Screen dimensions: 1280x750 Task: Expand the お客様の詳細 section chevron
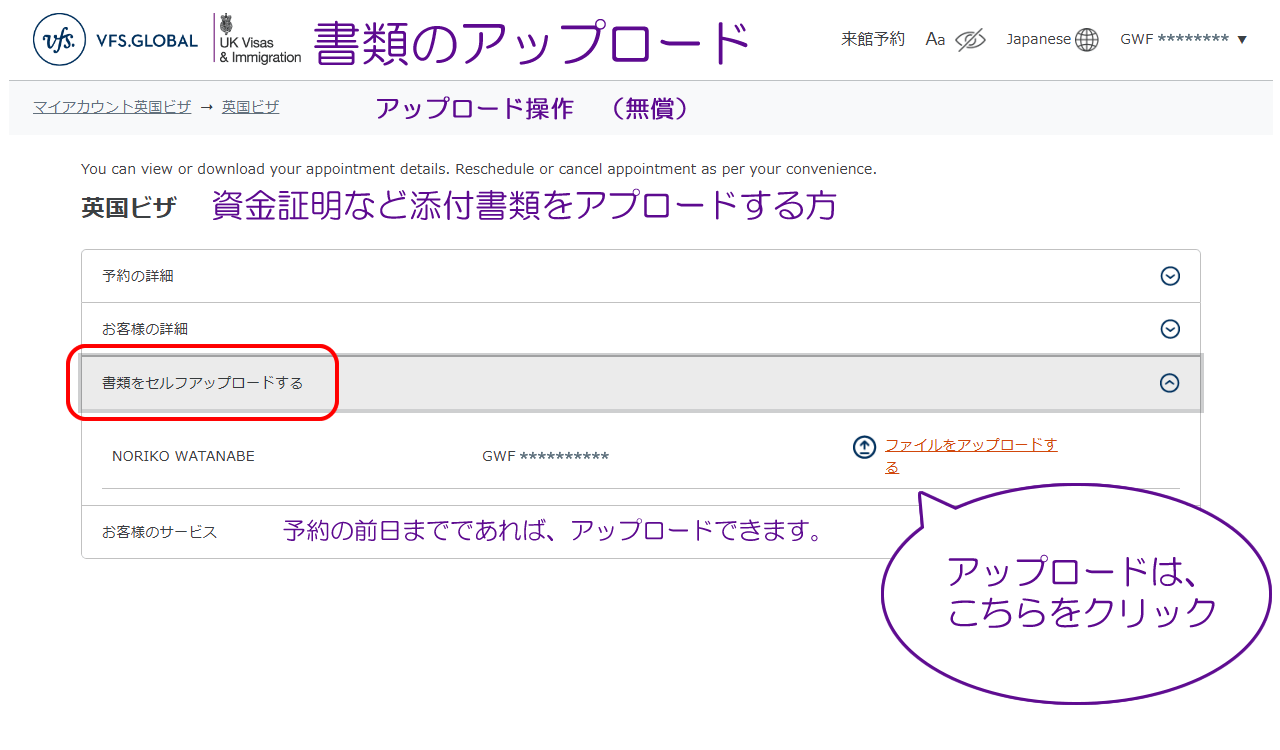coord(1170,329)
